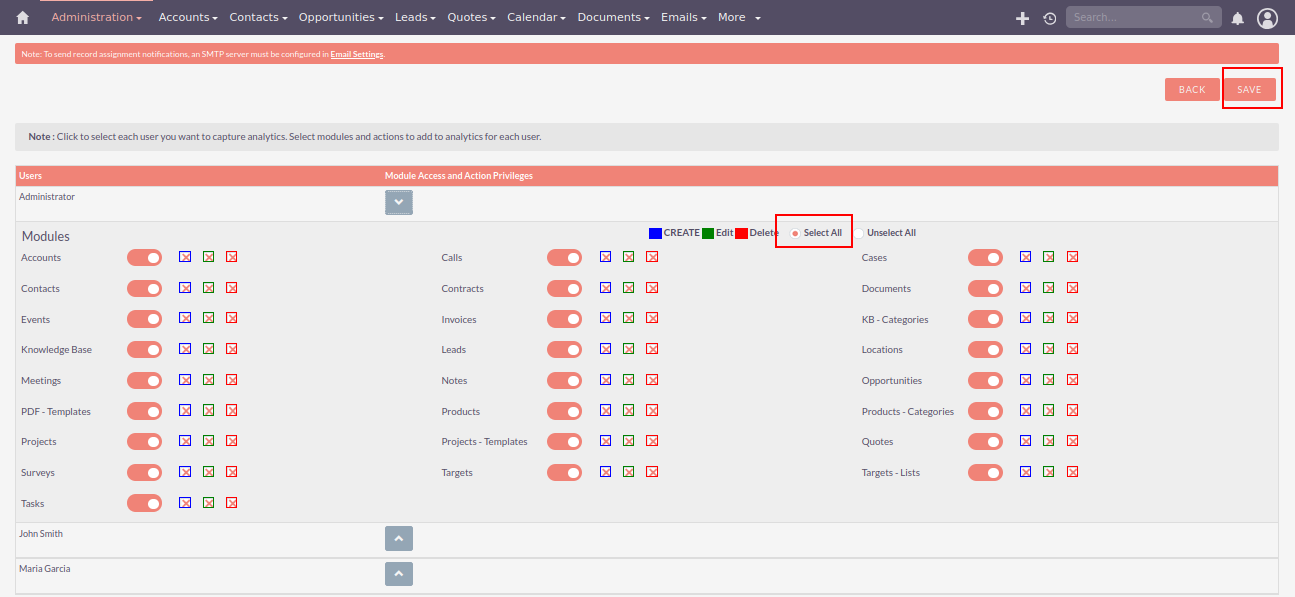Disable the Opportunities module switch
This screenshot has height=597, width=1295.
[x=985, y=381]
